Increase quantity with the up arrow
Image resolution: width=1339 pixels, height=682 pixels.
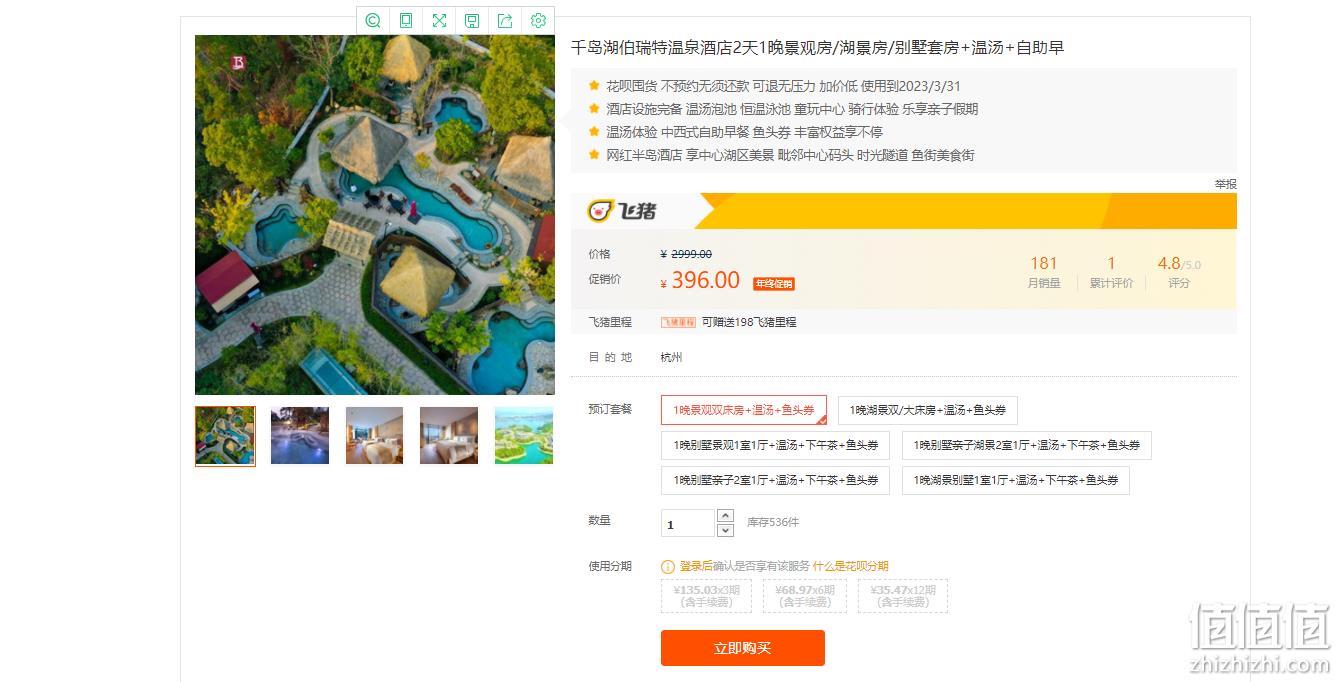click(x=726, y=516)
